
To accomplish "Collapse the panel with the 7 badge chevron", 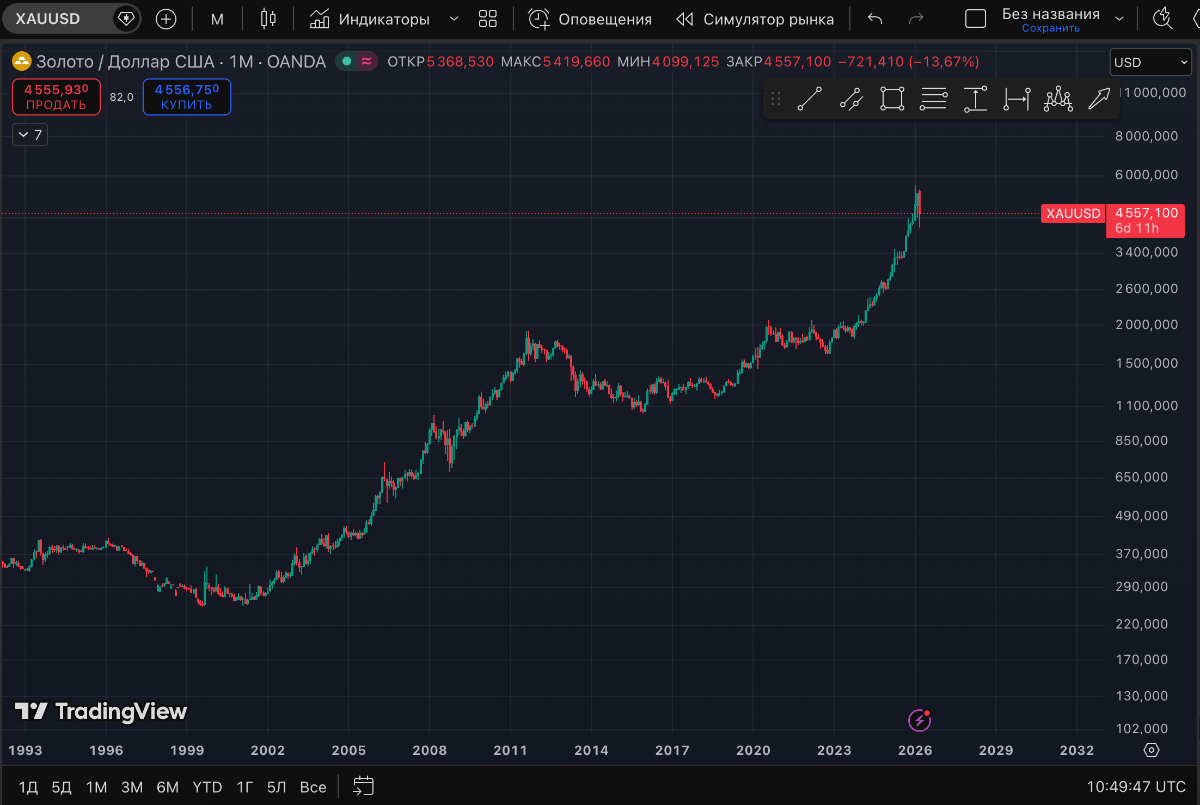I will coord(29,134).
